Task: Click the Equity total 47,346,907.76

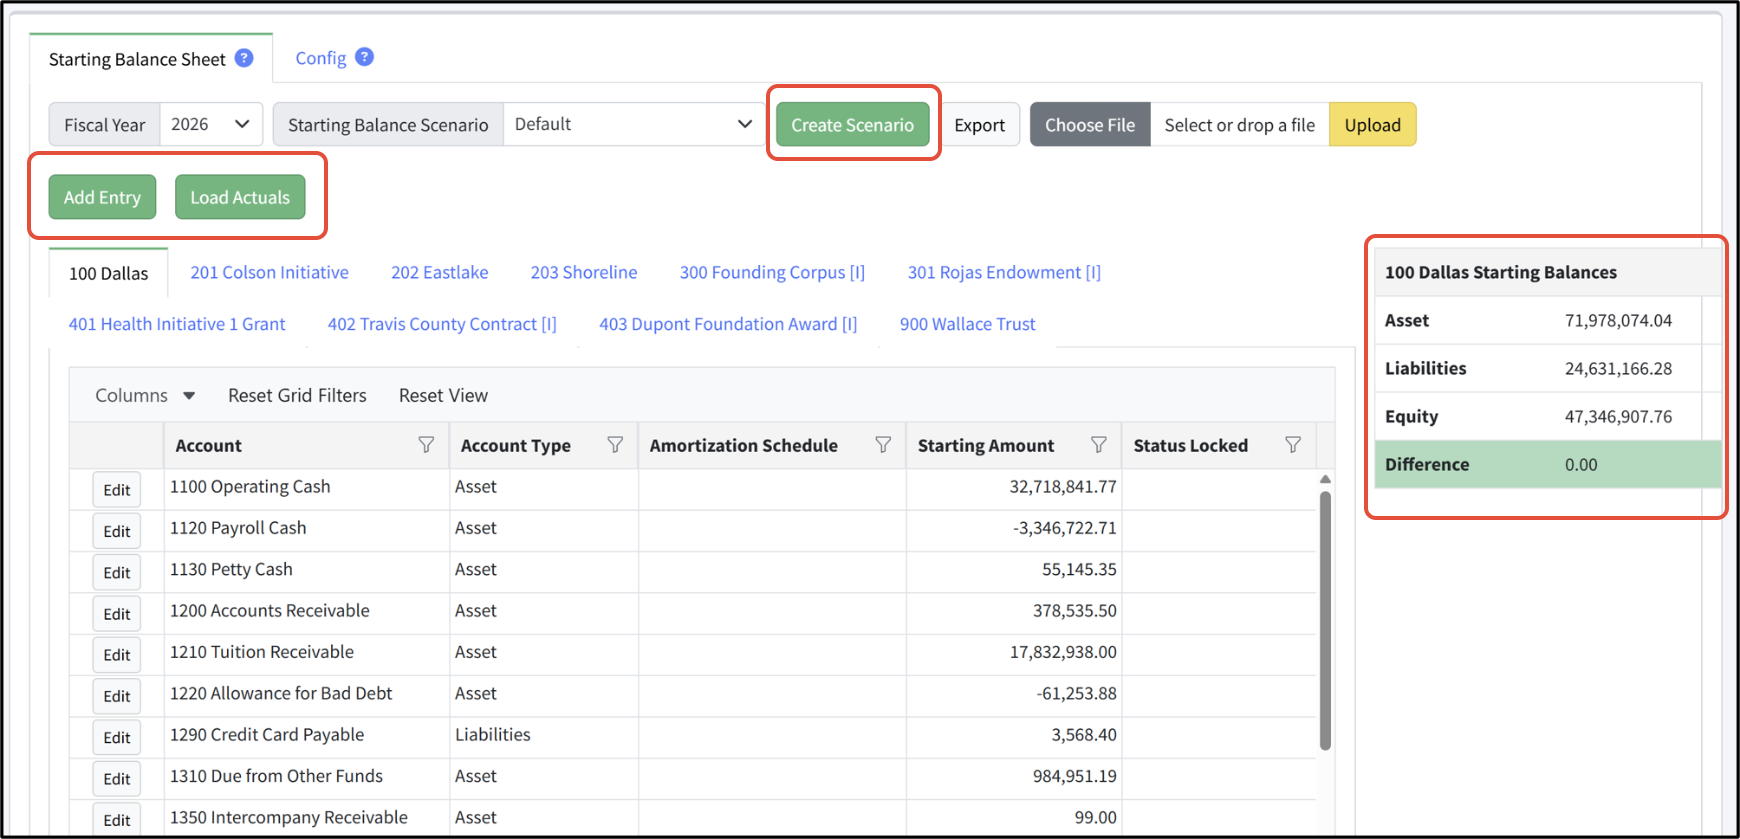Action: click(x=1618, y=417)
